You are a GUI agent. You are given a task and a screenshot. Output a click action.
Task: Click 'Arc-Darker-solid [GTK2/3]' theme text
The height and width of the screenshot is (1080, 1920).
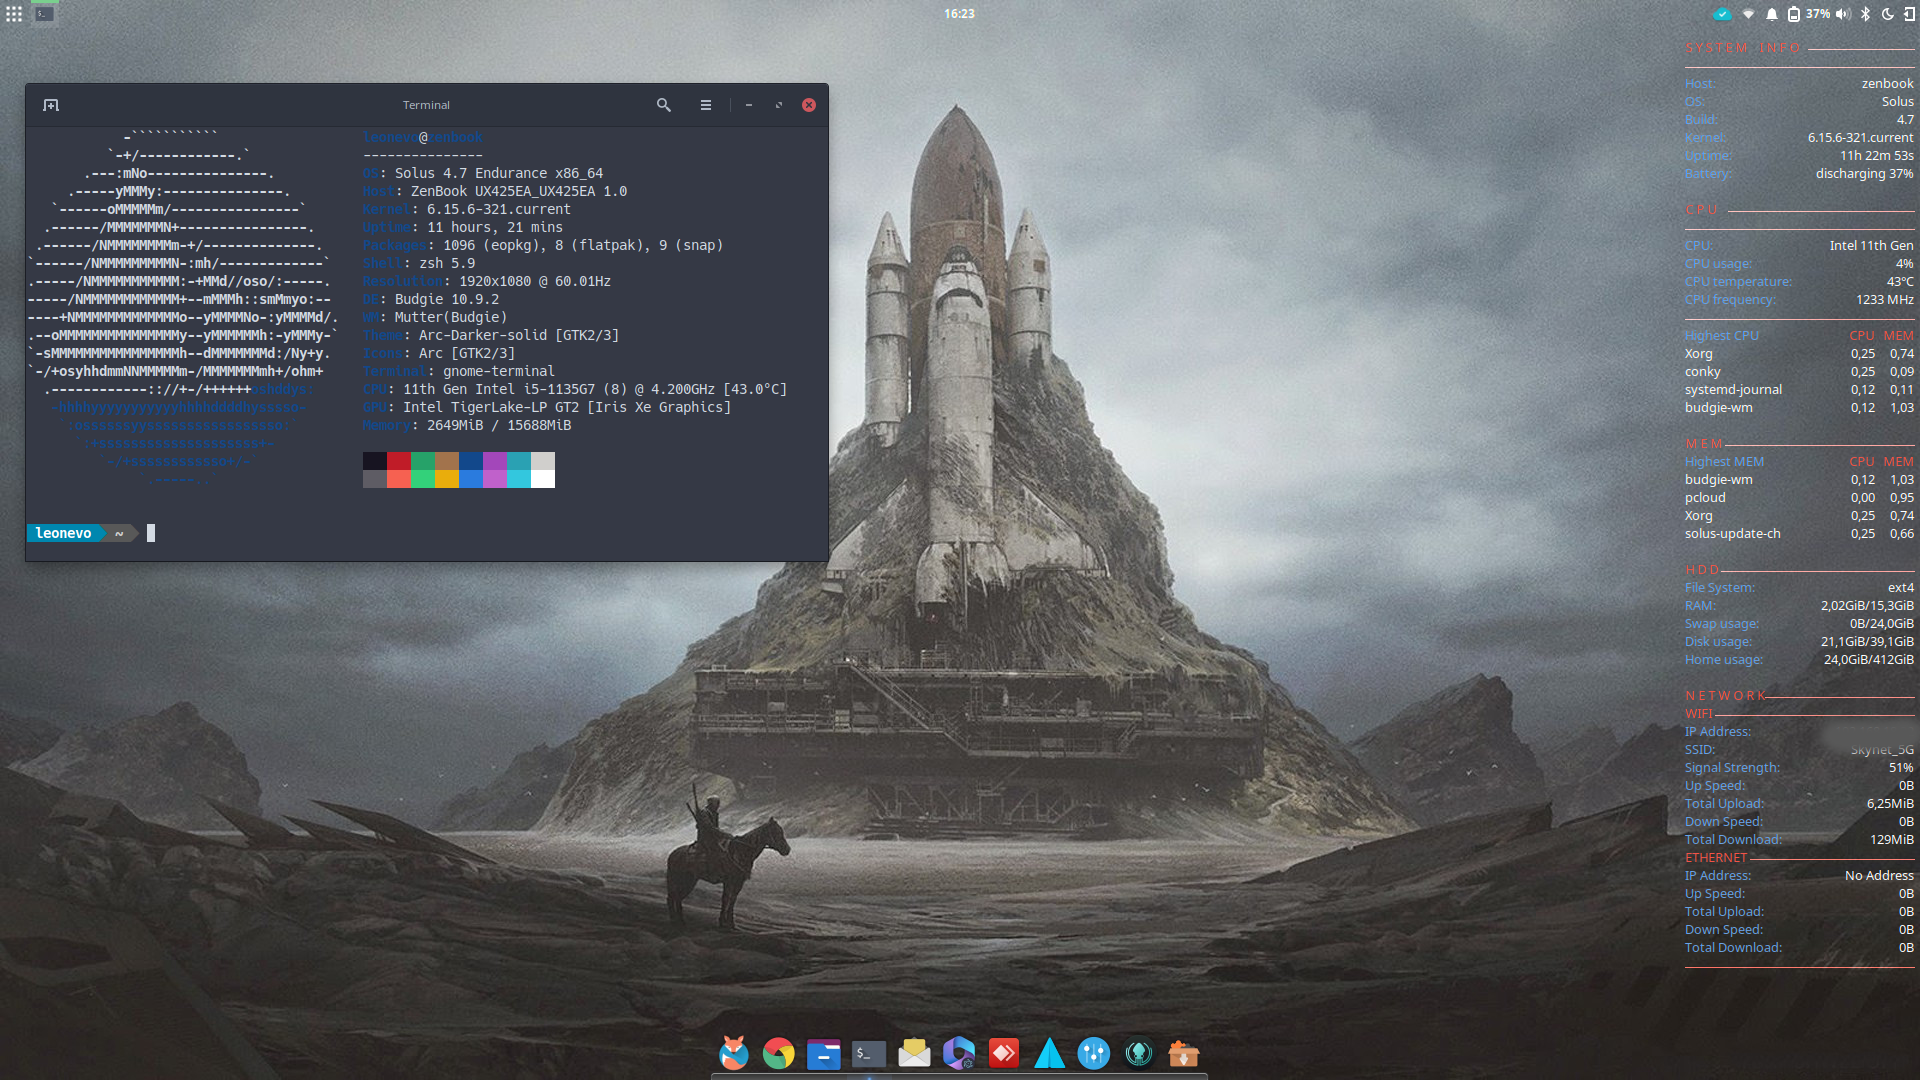tap(519, 335)
